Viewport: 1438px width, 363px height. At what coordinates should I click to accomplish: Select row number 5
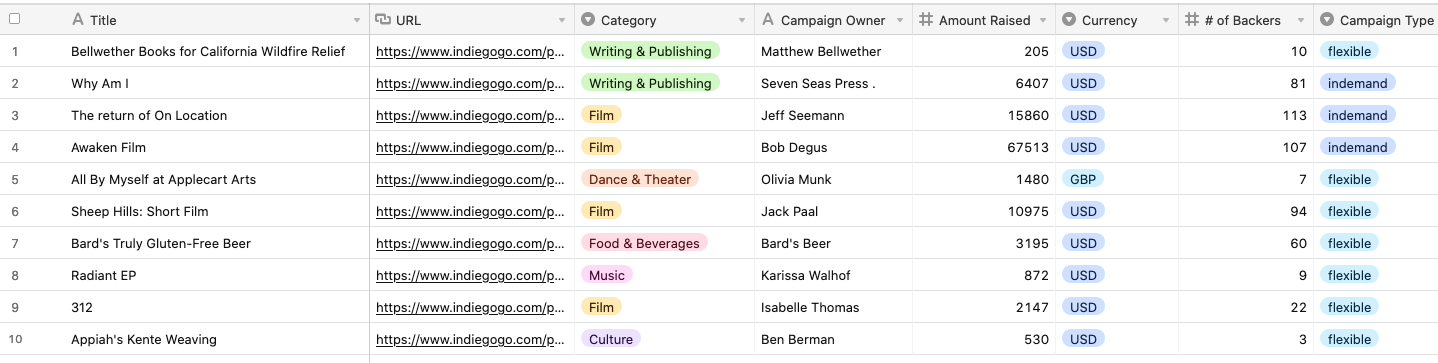[14, 179]
